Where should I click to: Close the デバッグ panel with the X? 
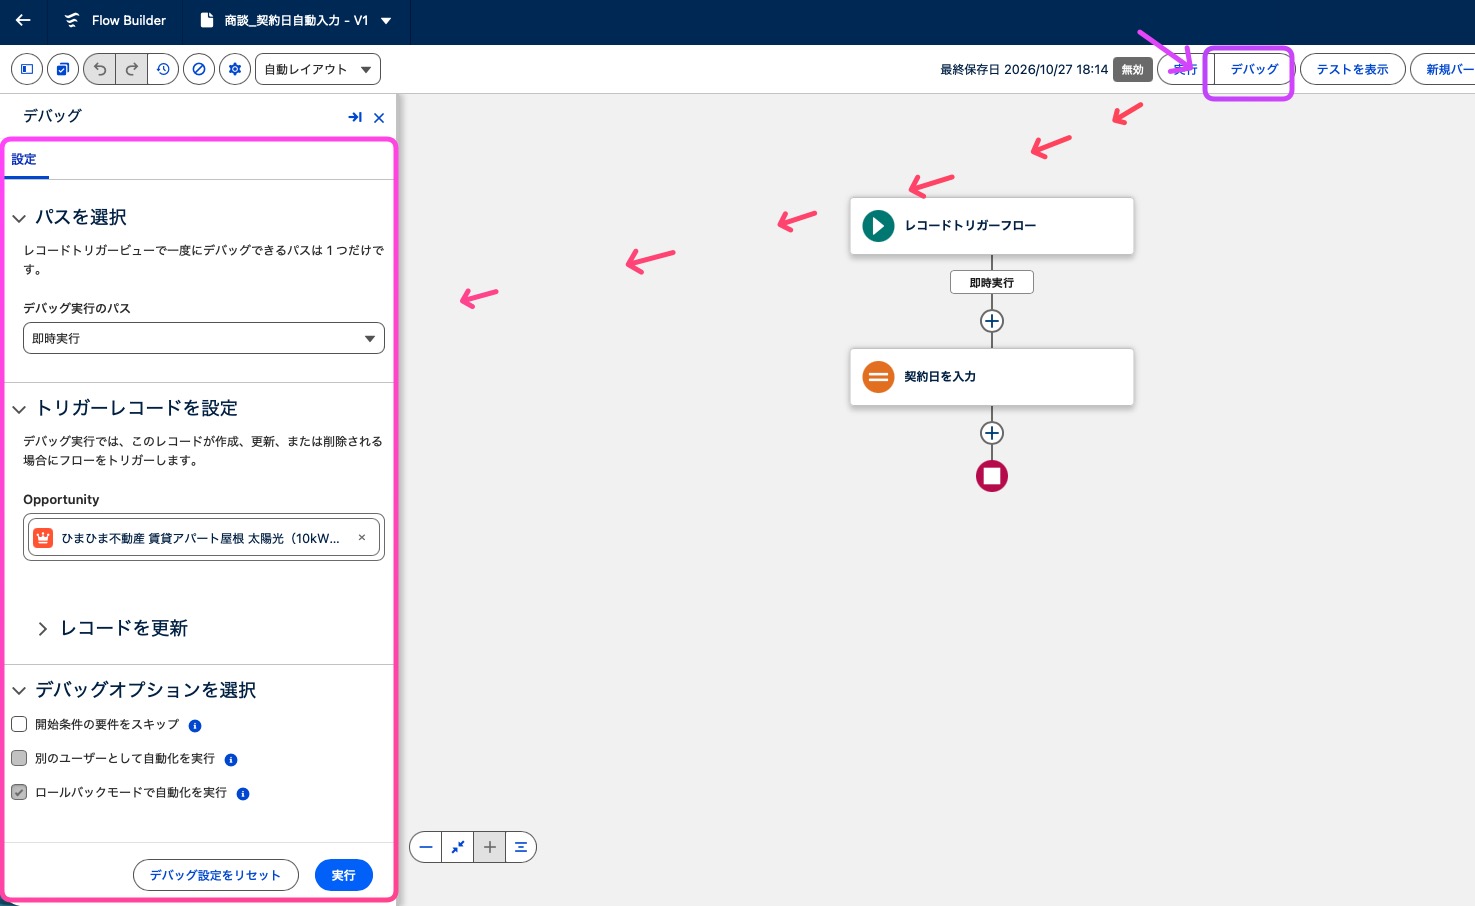tap(379, 118)
